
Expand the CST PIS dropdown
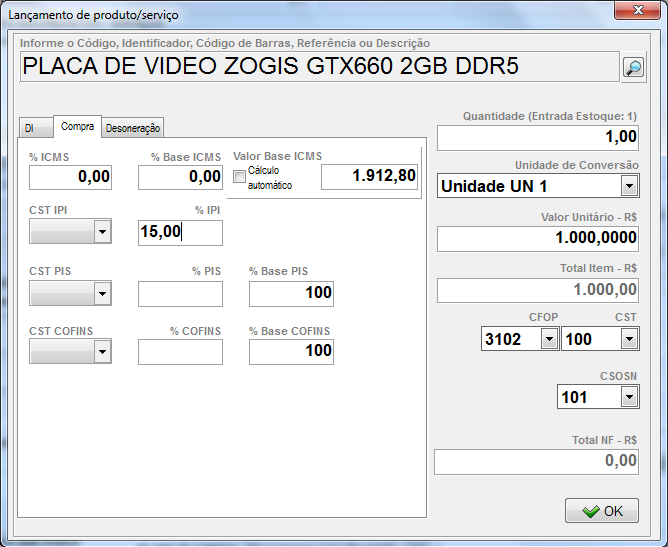101,293
